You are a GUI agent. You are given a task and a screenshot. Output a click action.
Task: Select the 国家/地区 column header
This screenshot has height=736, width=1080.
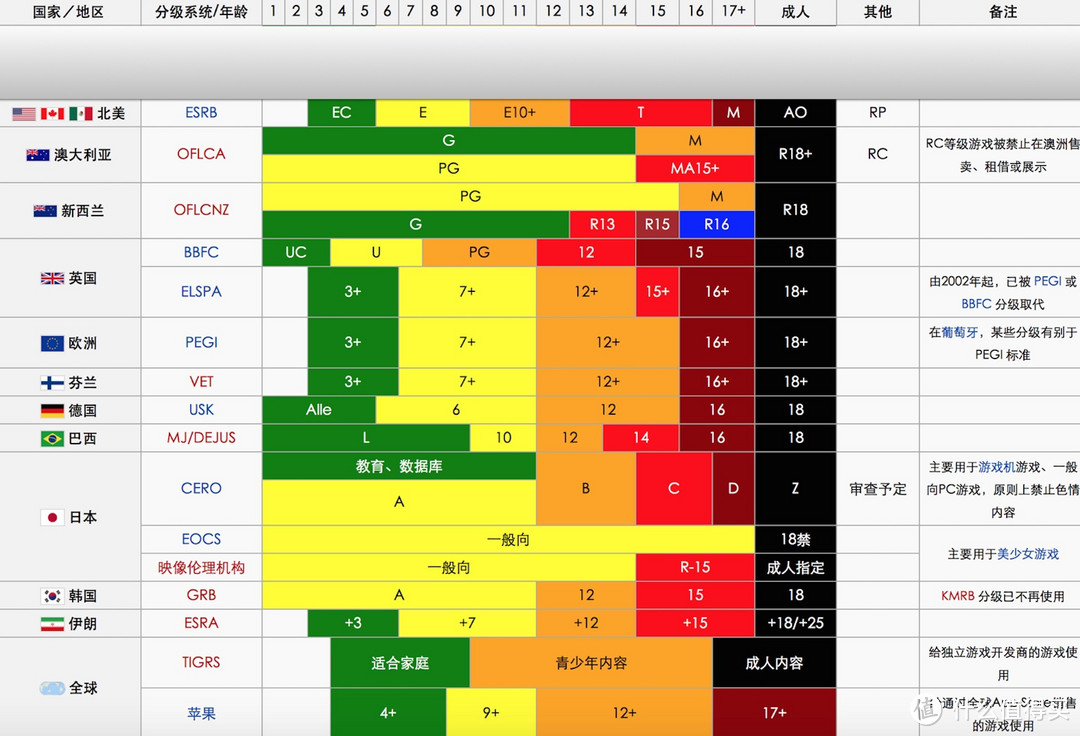point(69,12)
